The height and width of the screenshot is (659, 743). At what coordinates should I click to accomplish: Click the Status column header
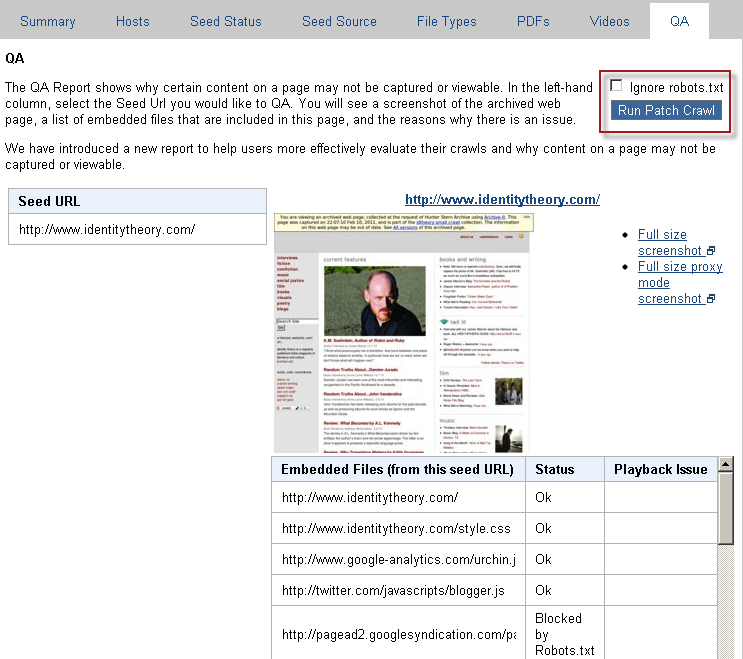pos(554,469)
